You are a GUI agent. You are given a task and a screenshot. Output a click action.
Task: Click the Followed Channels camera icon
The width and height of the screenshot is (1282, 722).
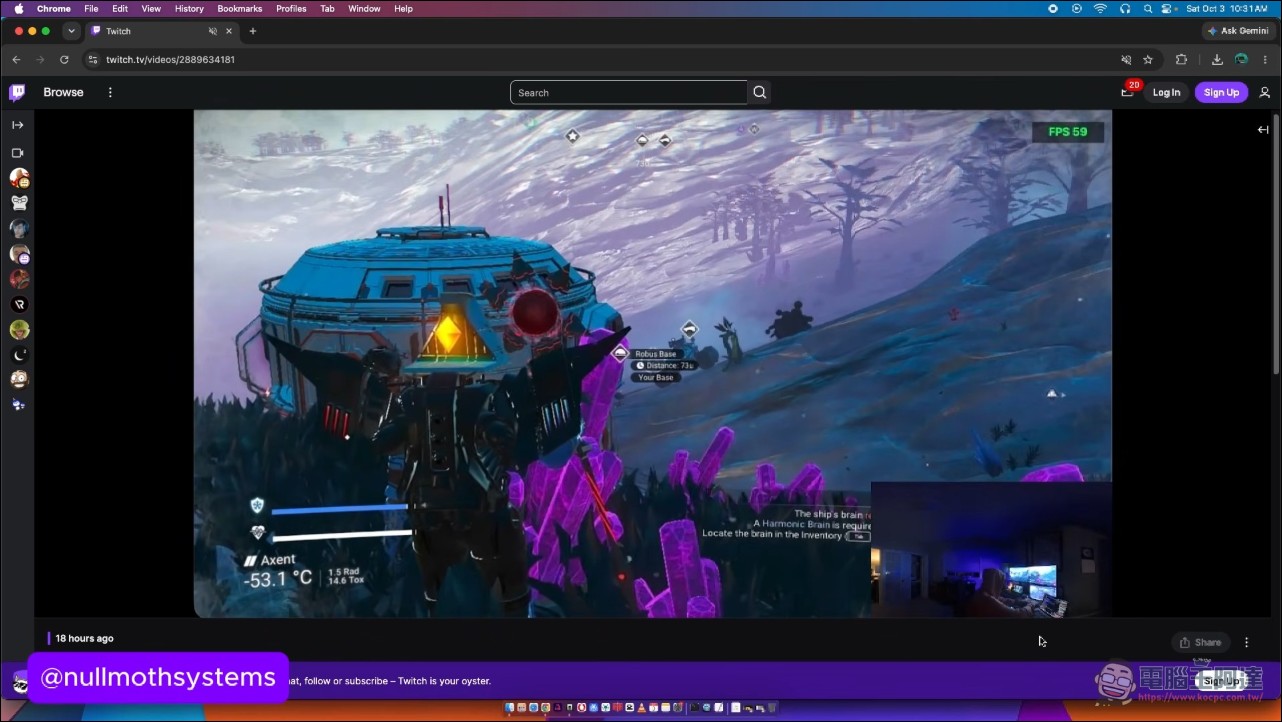point(17,153)
